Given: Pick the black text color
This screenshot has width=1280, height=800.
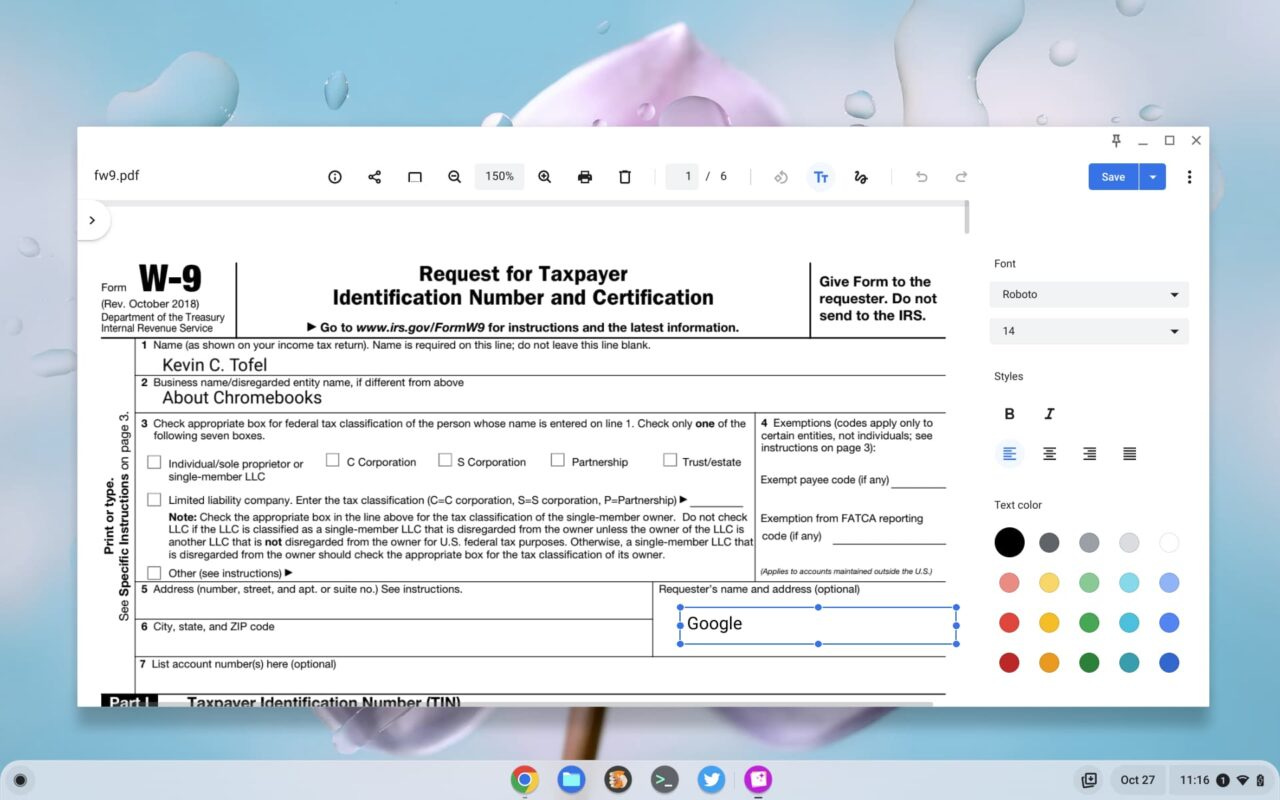Looking at the screenshot, I should click(1009, 543).
